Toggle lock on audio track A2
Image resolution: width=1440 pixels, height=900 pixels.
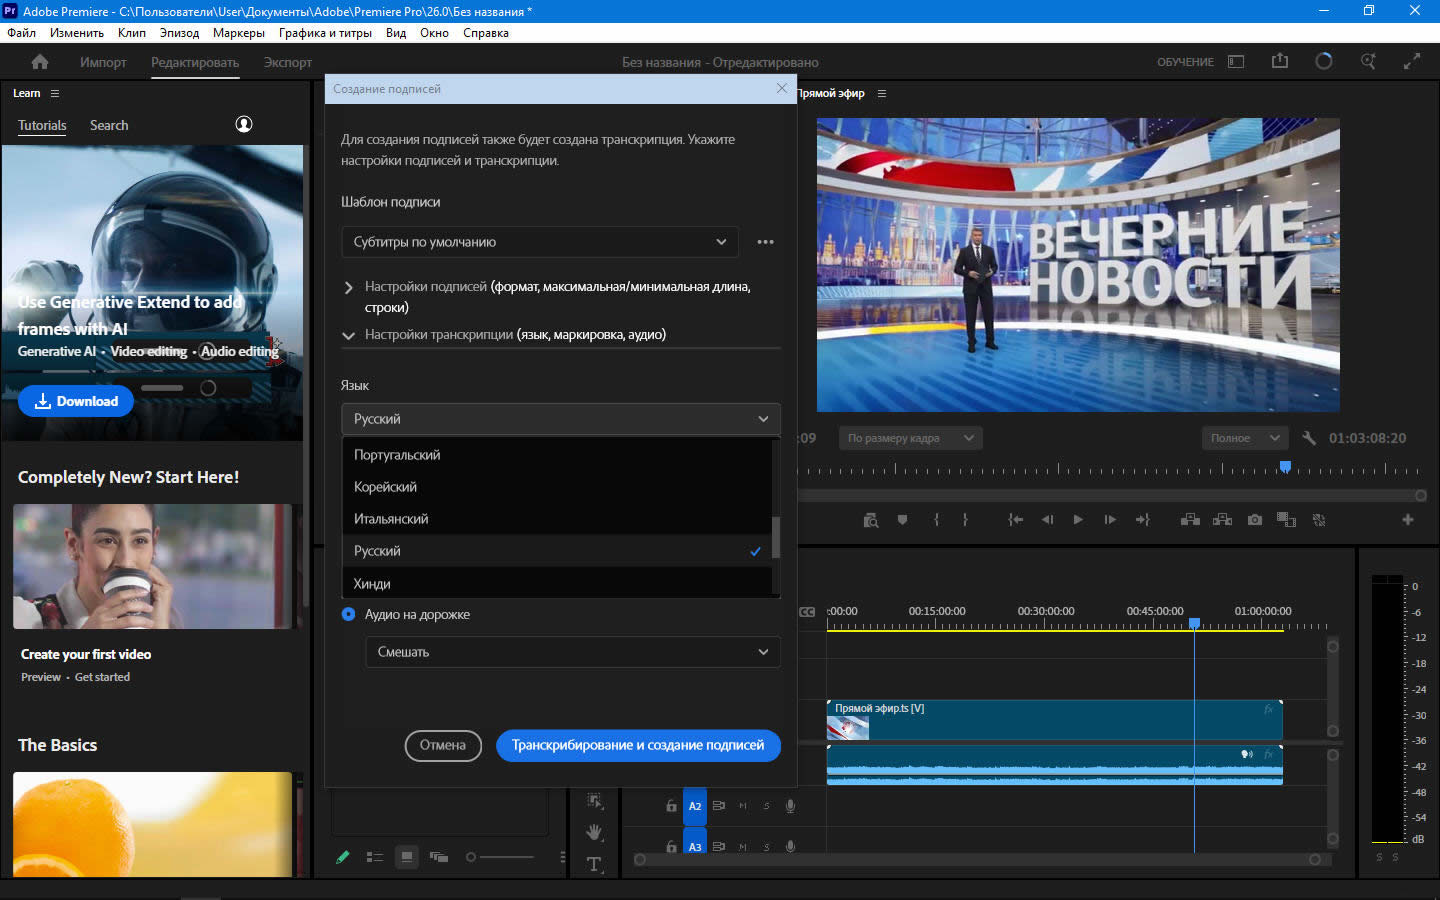[x=671, y=806]
